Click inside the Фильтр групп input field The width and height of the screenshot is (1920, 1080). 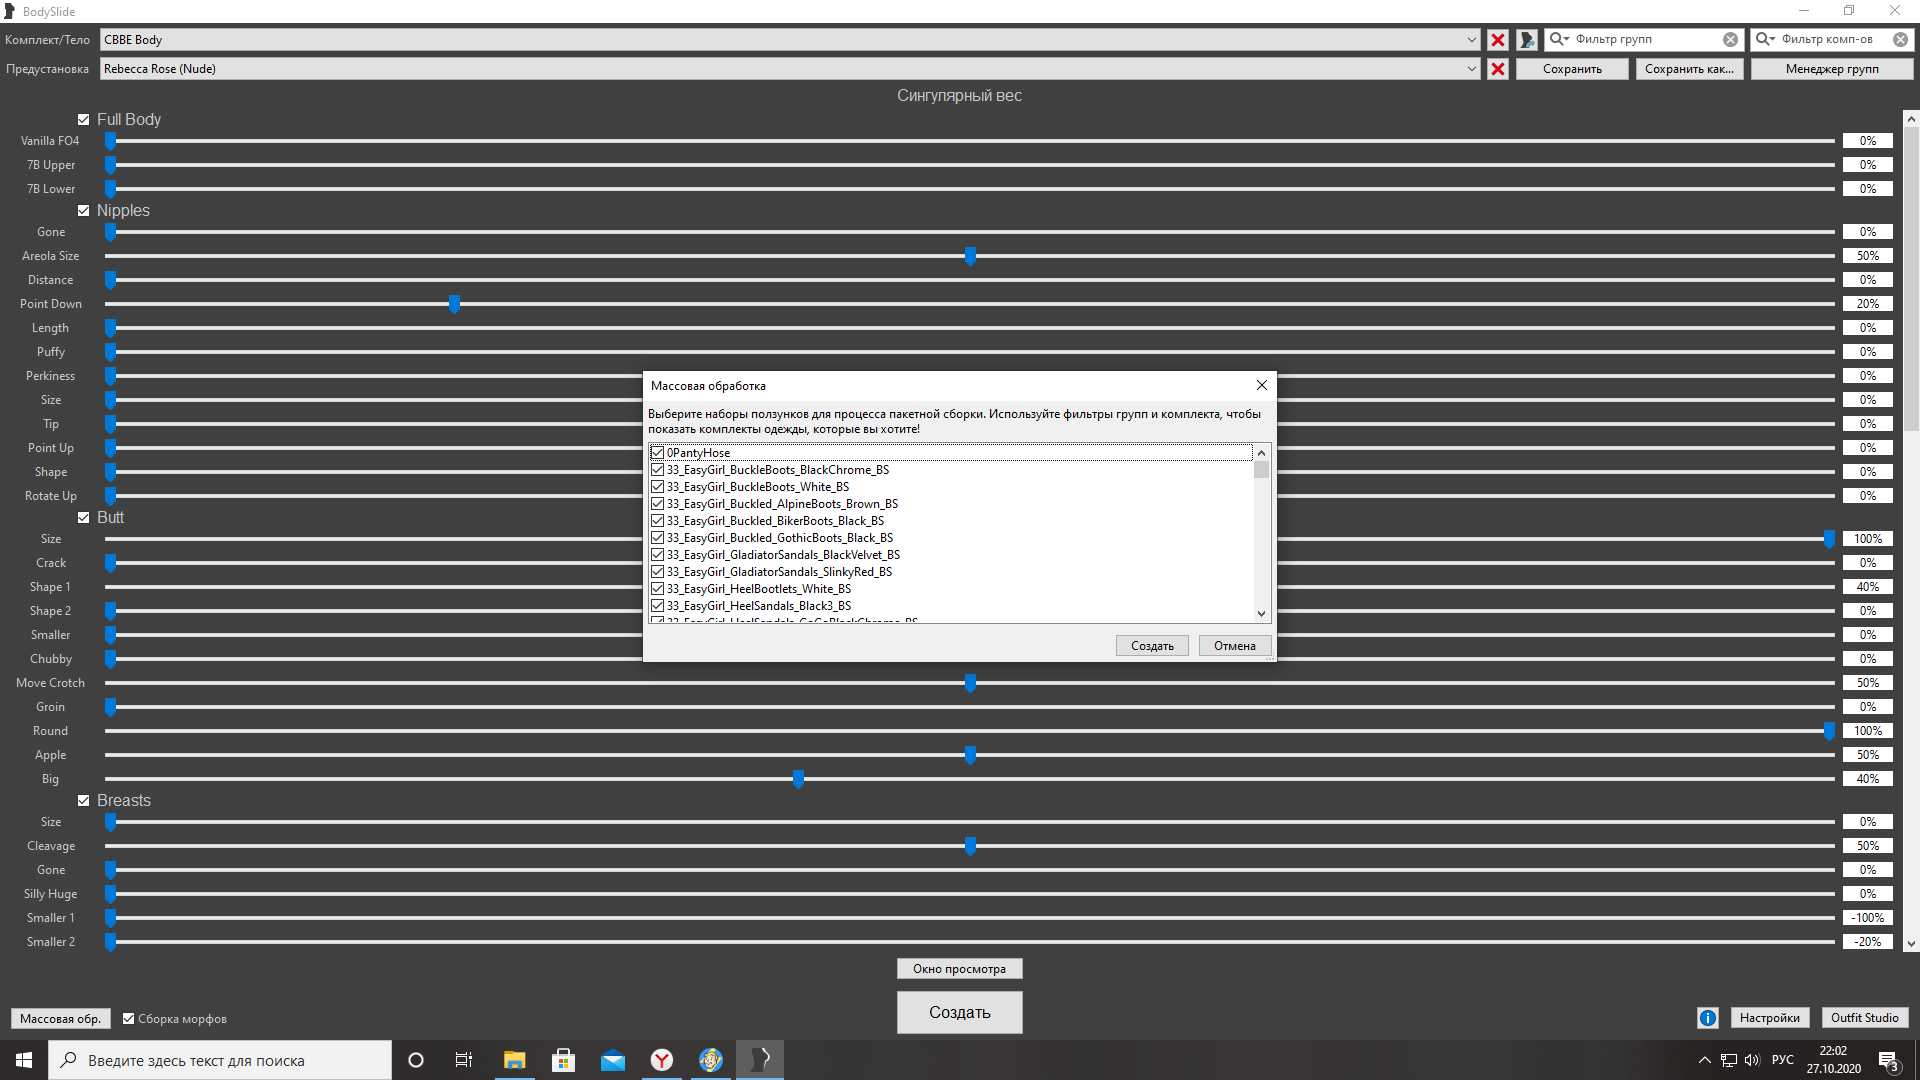tap(1645, 39)
